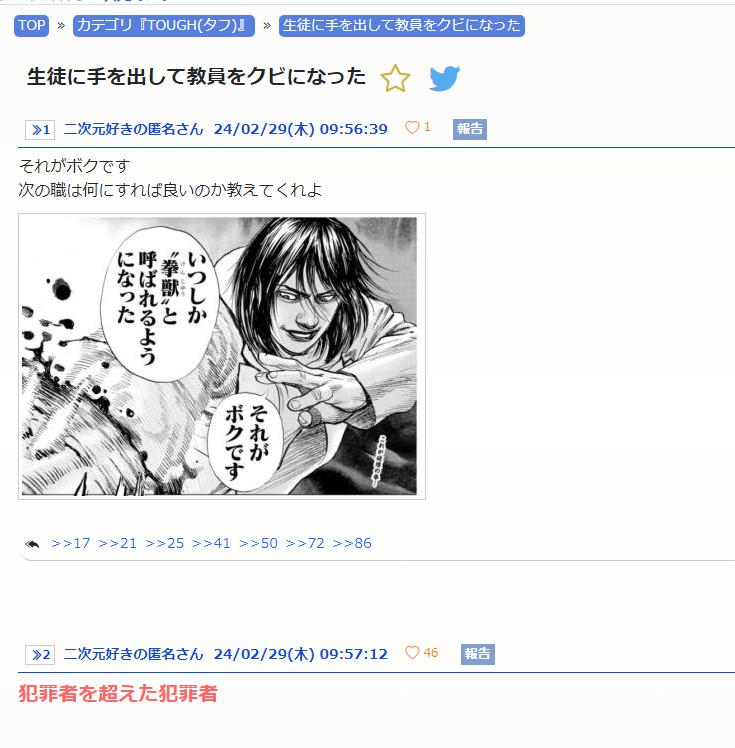735x748 pixels.
Task: Click the reply arrow icon below post 1
Action: [32, 544]
